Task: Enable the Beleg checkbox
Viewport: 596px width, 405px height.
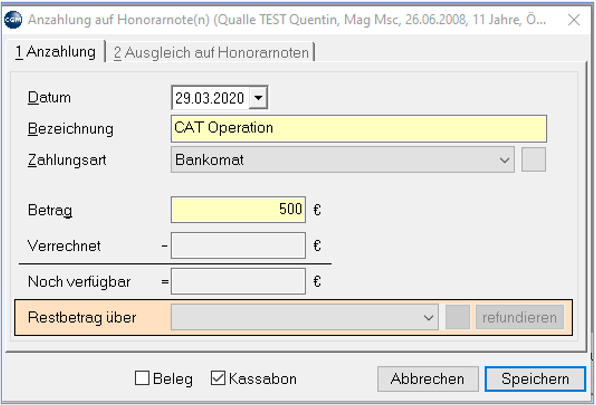Action: click(x=142, y=378)
